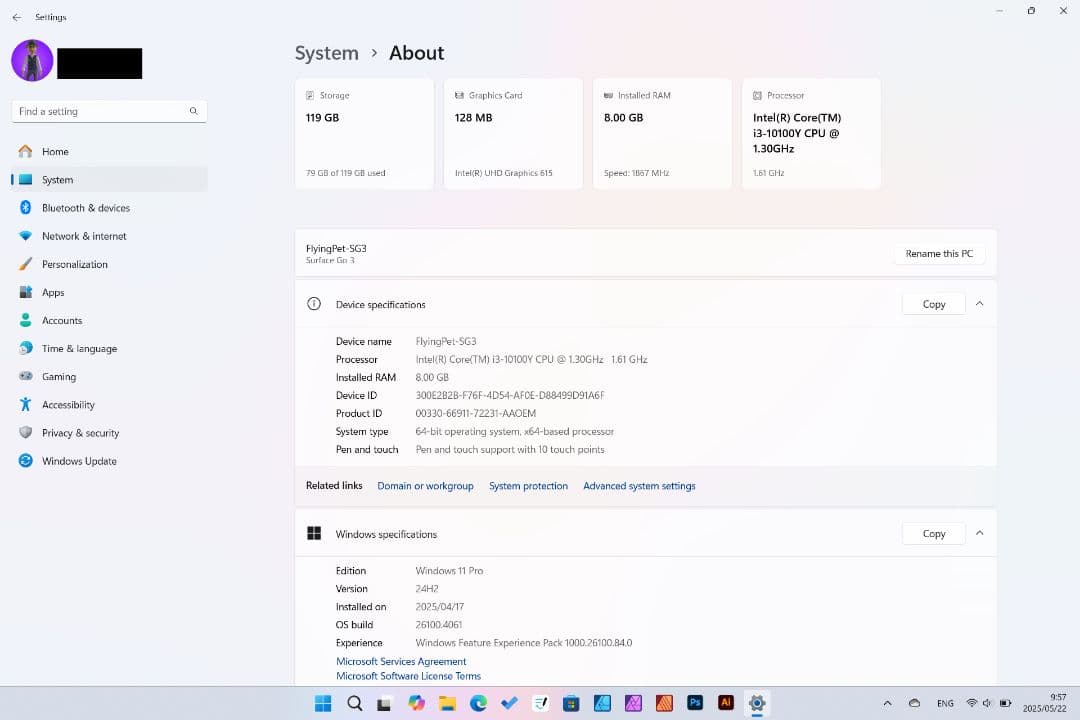Launch Microsoft Edge from the taskbar
The width and height of the screenshot is (1080, 720).
(x=478, y=703)
